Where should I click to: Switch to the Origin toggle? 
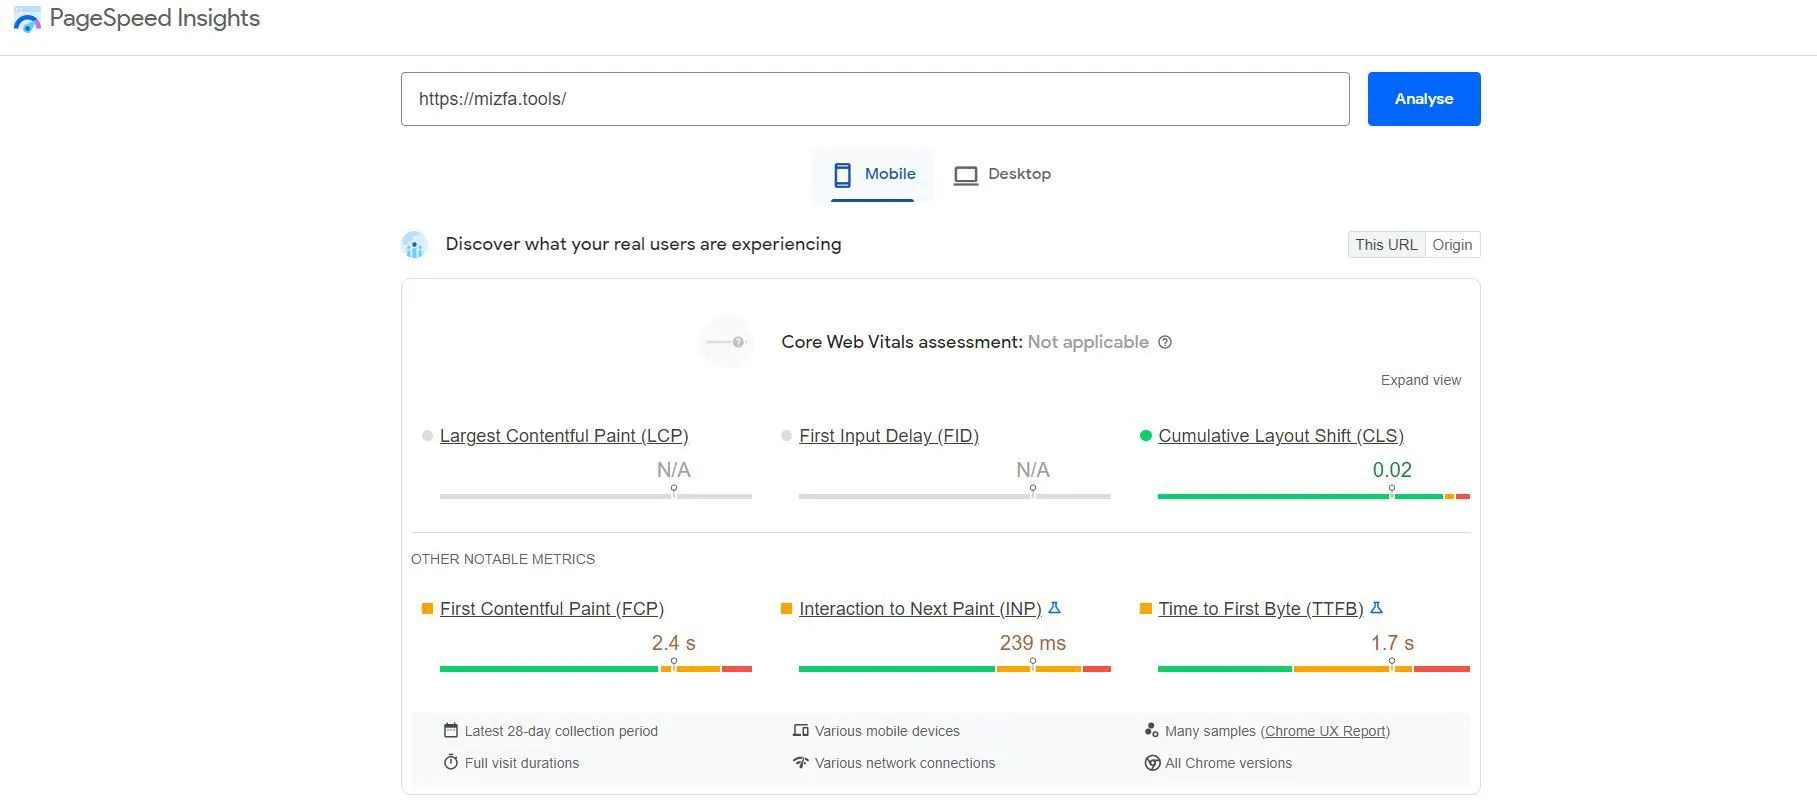point(1452,245)
